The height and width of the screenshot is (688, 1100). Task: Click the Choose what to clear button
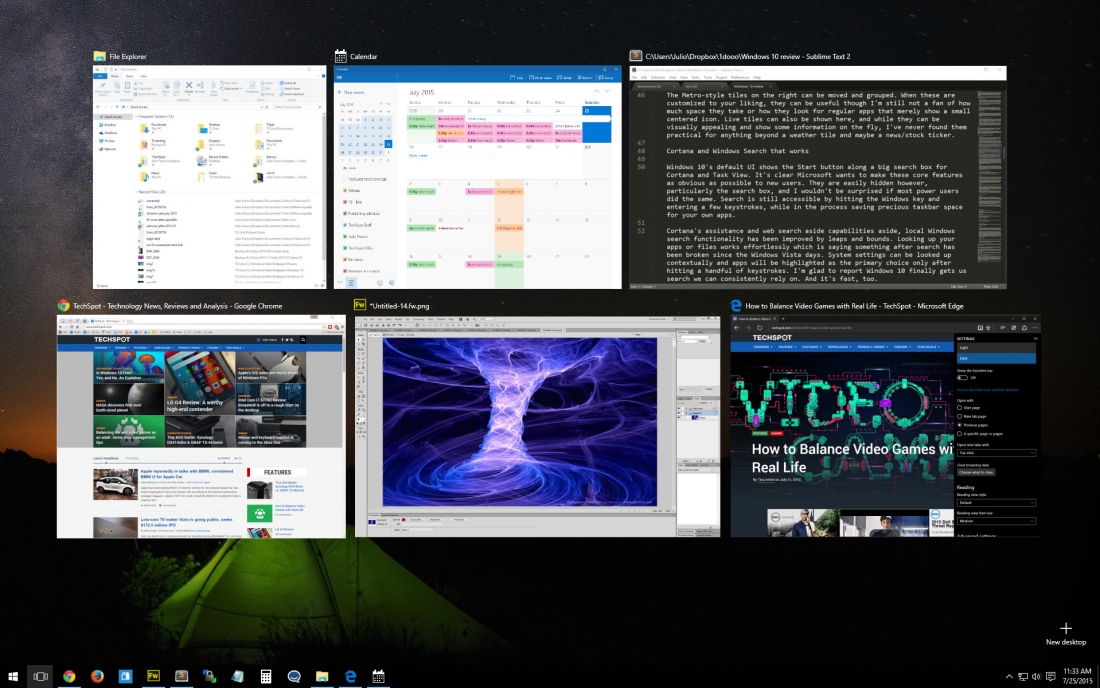[977, 472]
